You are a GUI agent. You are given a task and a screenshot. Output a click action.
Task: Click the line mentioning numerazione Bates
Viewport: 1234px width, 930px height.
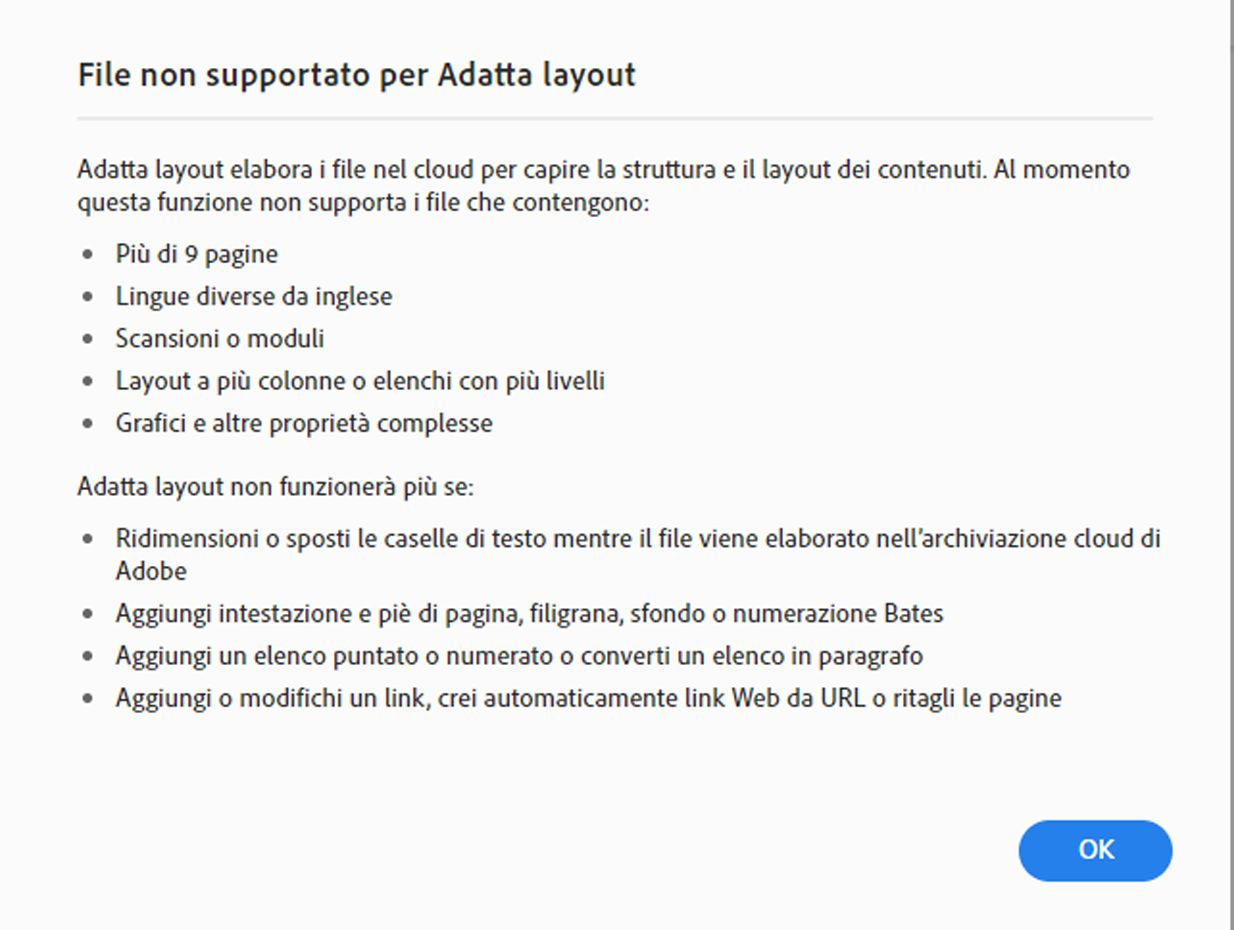tap(530, 613)
